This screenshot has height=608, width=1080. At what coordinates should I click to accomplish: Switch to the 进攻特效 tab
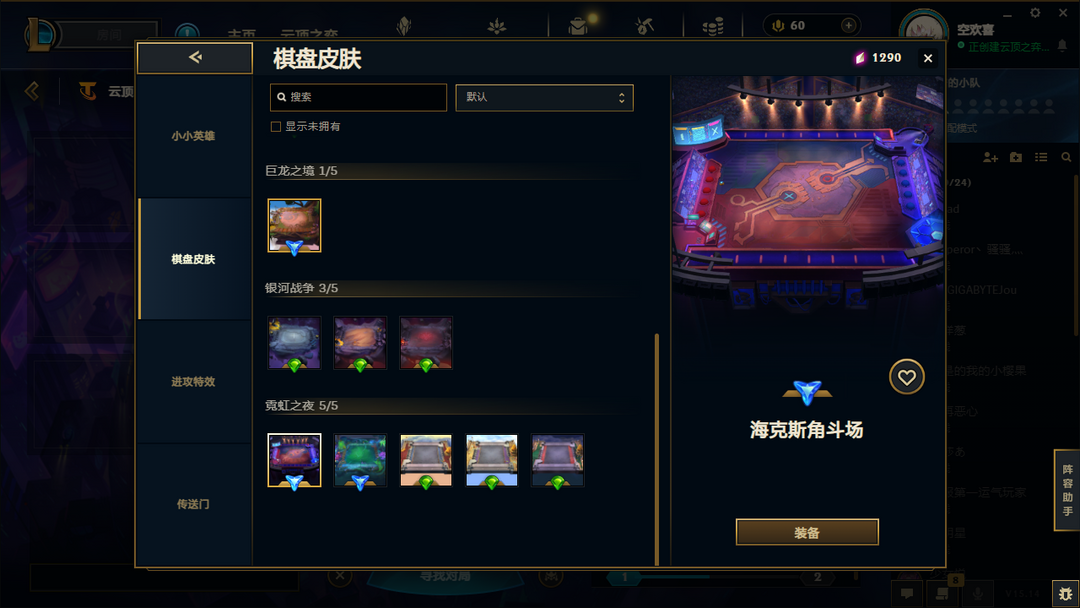point(194,381)
